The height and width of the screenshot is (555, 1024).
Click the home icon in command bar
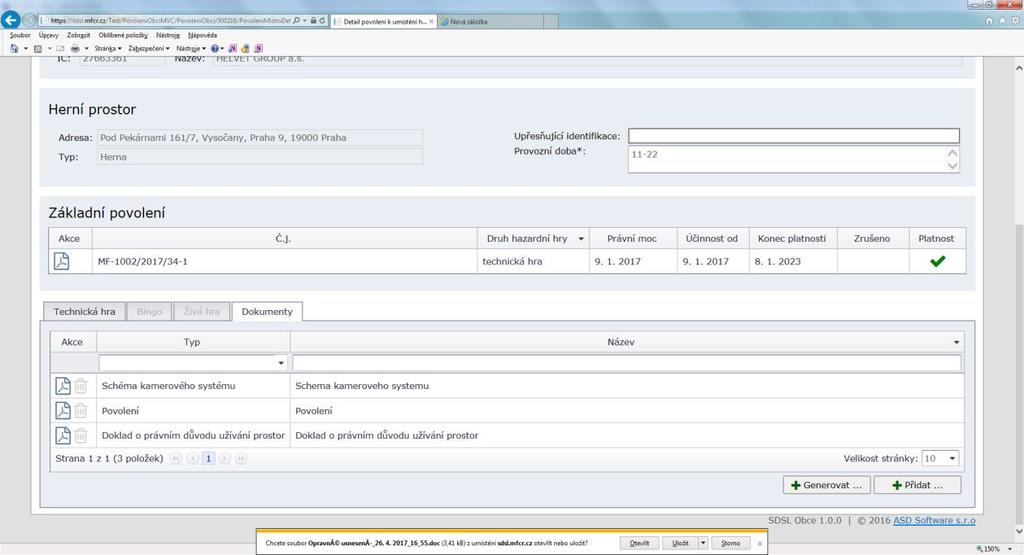pyautogui.click(x=14, y=48)
